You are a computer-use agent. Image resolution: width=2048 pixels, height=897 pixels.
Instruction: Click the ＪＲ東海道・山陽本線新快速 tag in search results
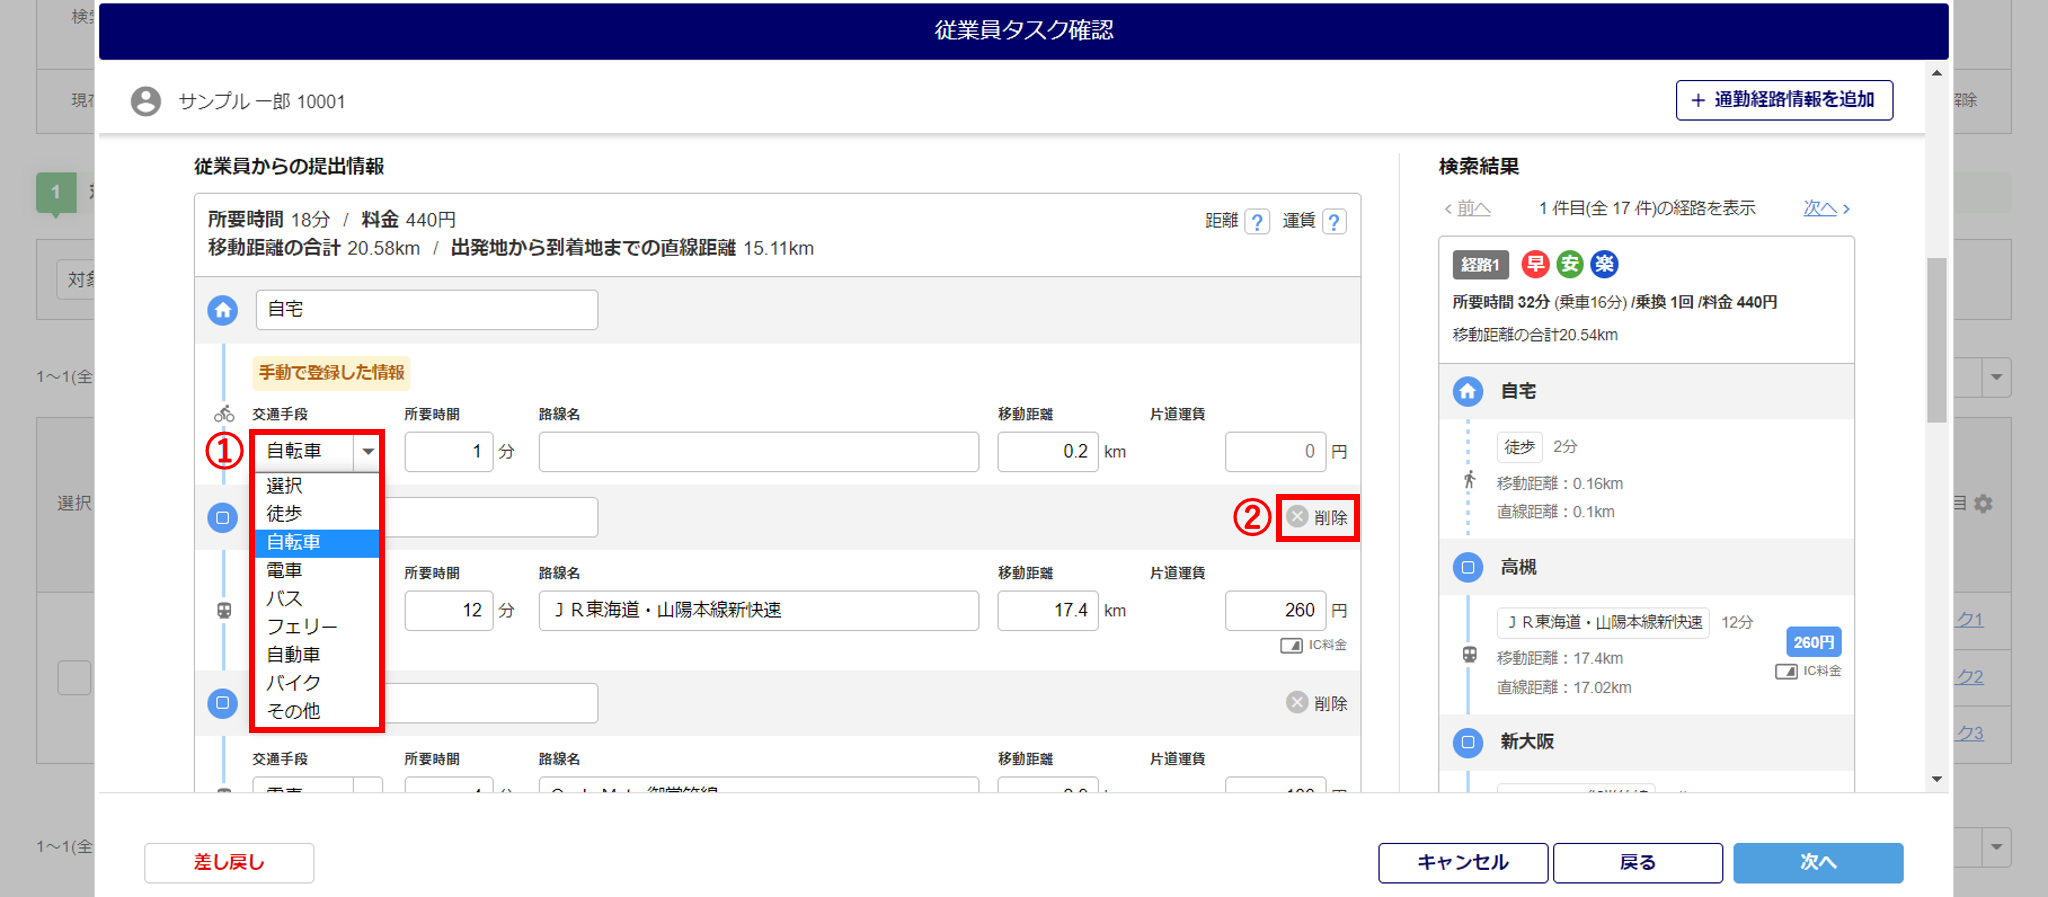pyautogui.click(x=1603, y=622)
